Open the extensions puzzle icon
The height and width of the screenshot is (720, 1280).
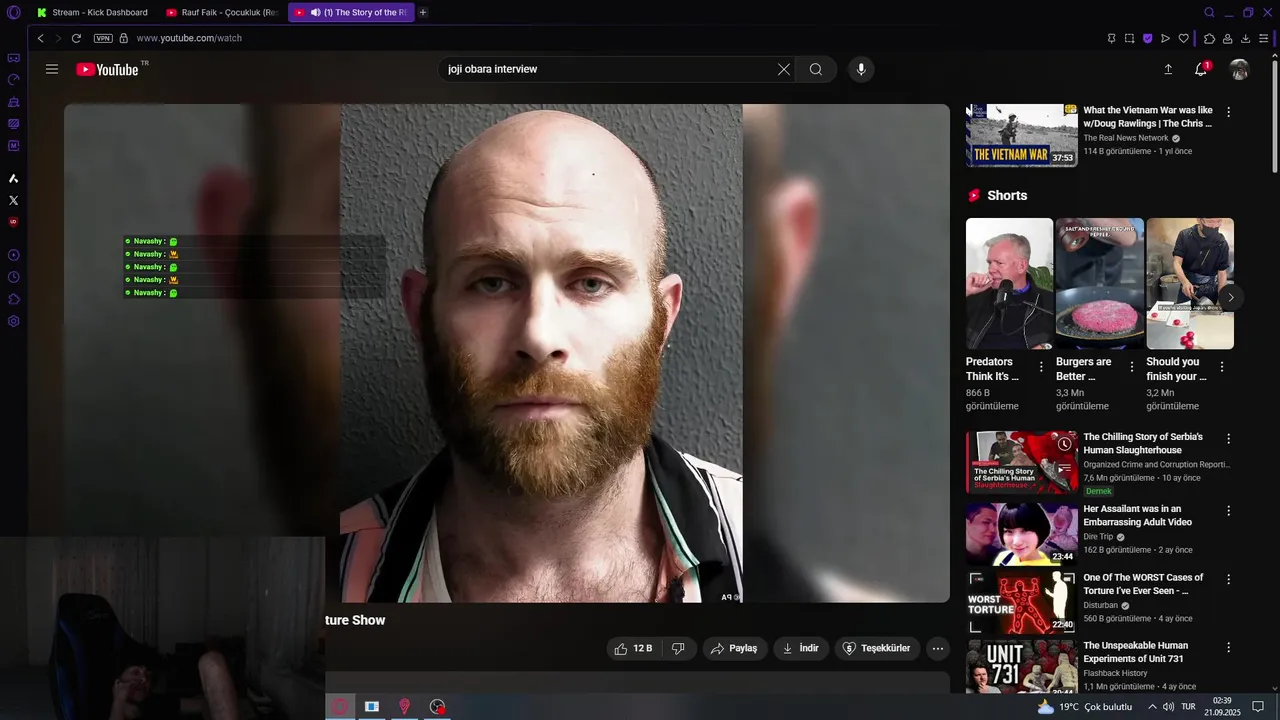point(1209,38)
